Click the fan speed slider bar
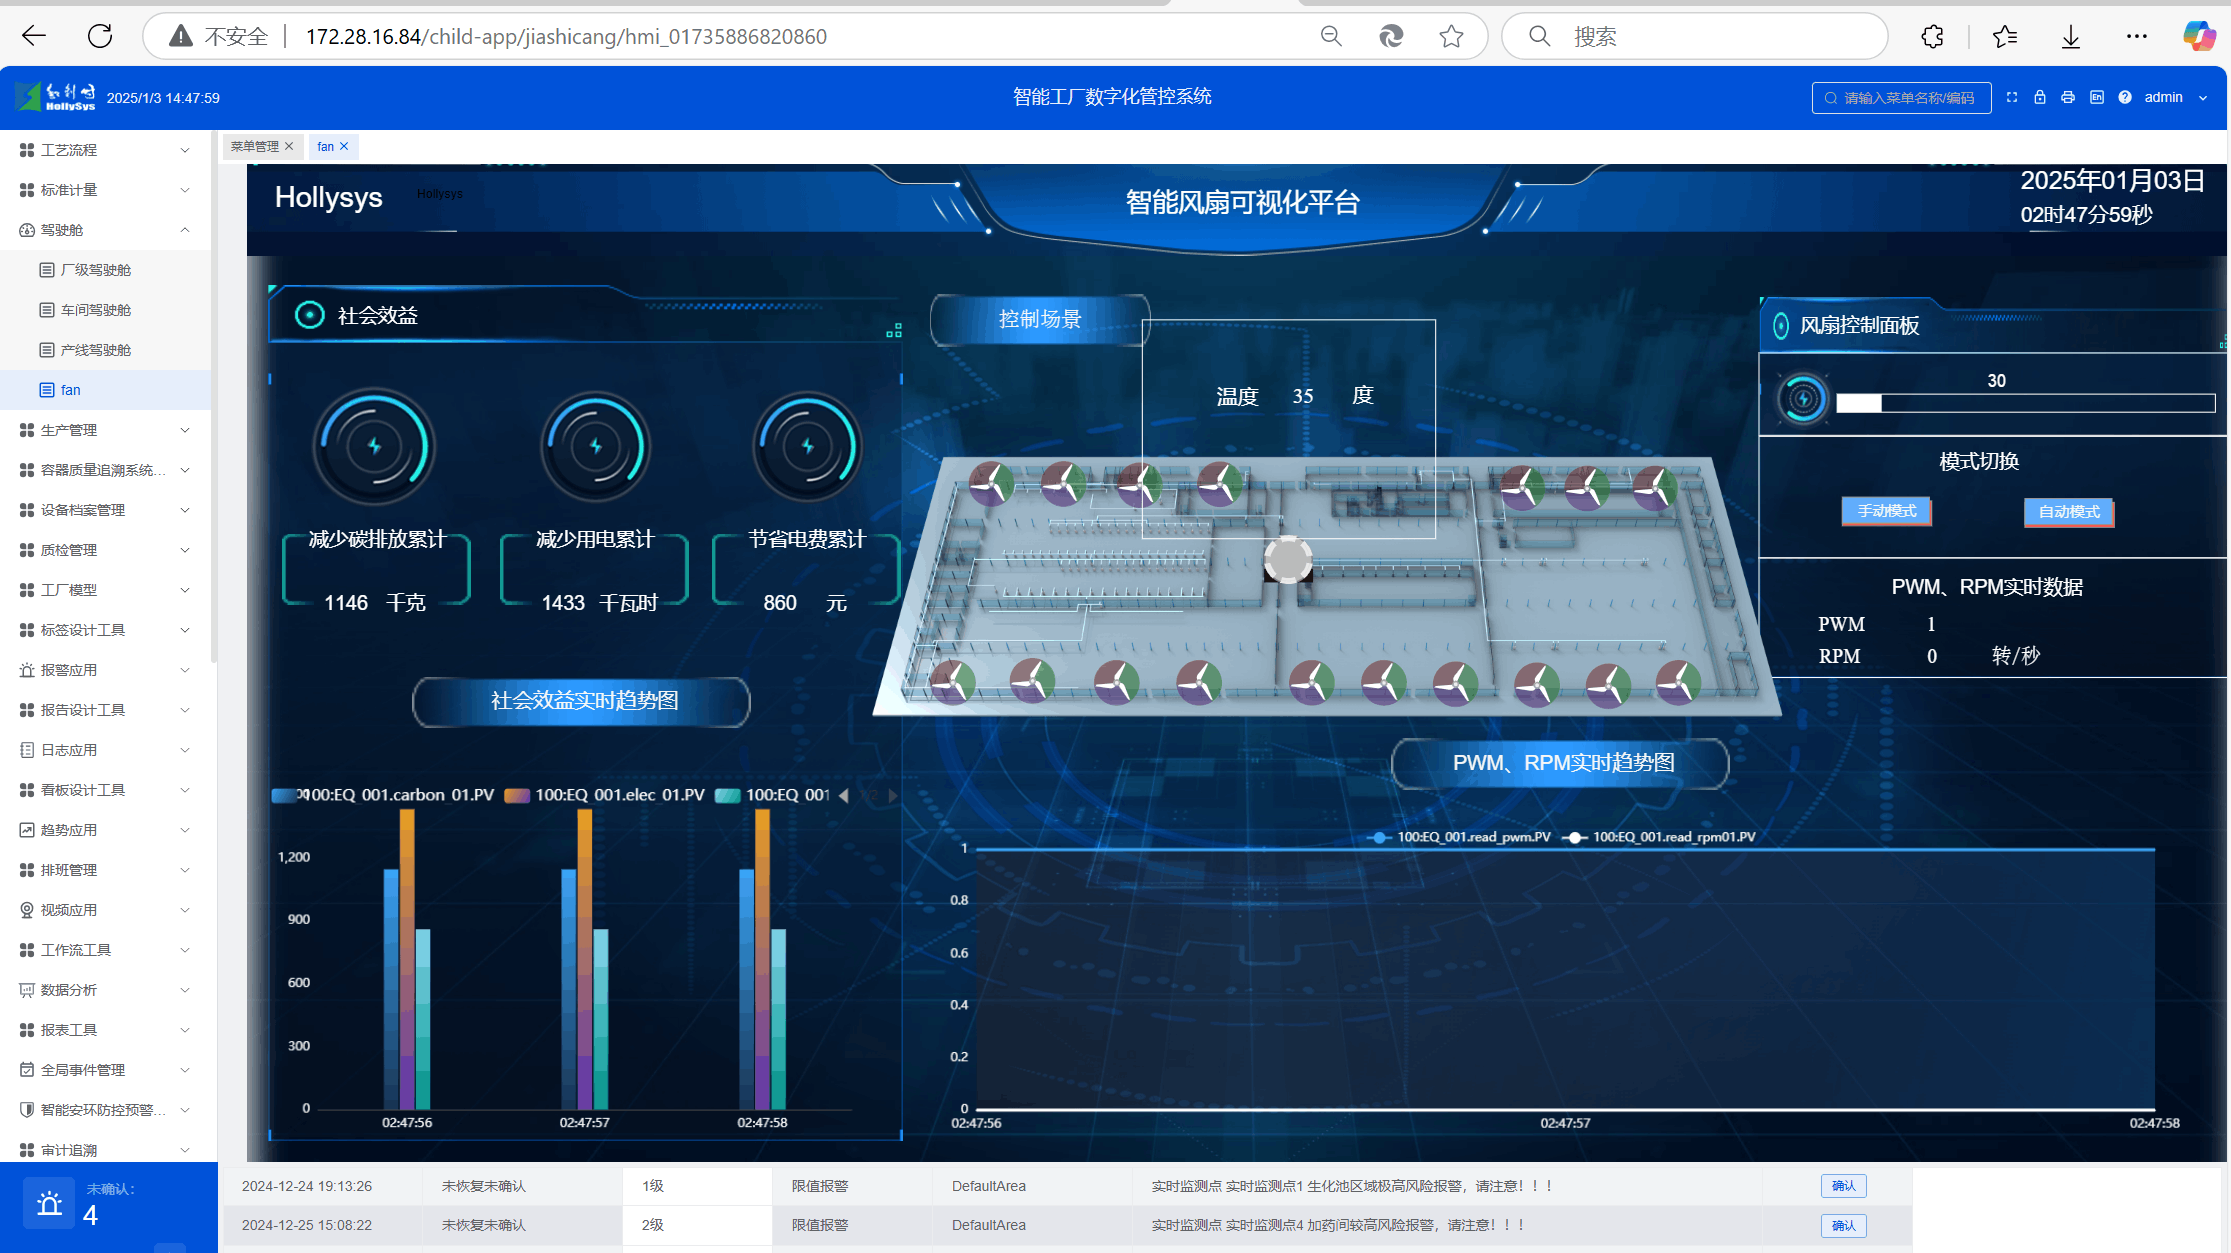This screenshot has height=1253, width=2231. click(x=2025, y=403)
